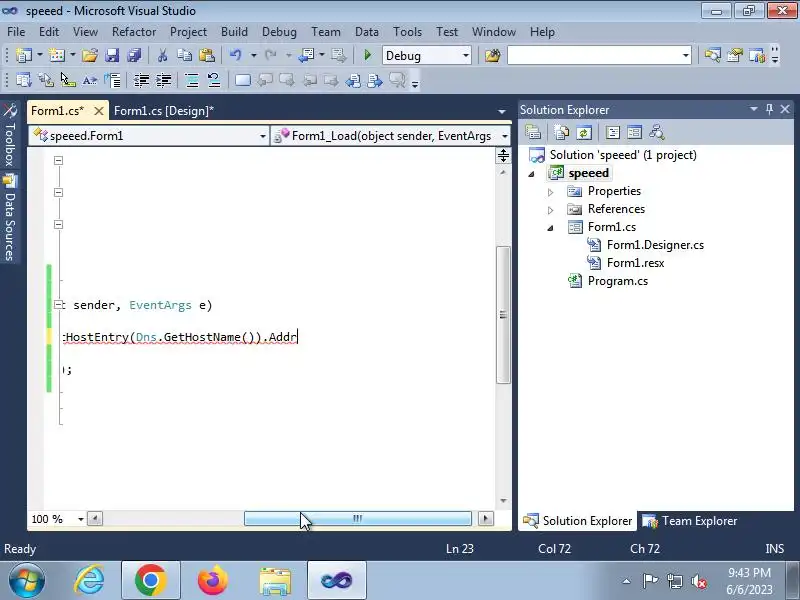Open the Windows Start menu
The image size is (800, 600).
tap(27, 580)
